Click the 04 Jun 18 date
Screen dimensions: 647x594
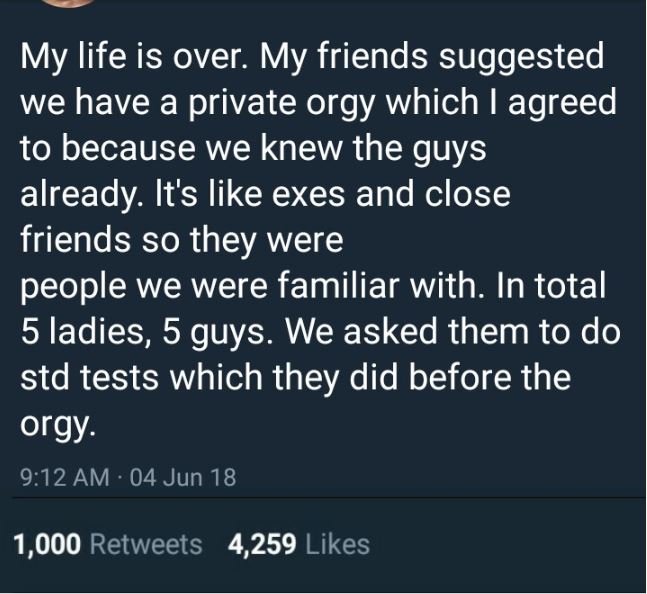pos(183,477)
